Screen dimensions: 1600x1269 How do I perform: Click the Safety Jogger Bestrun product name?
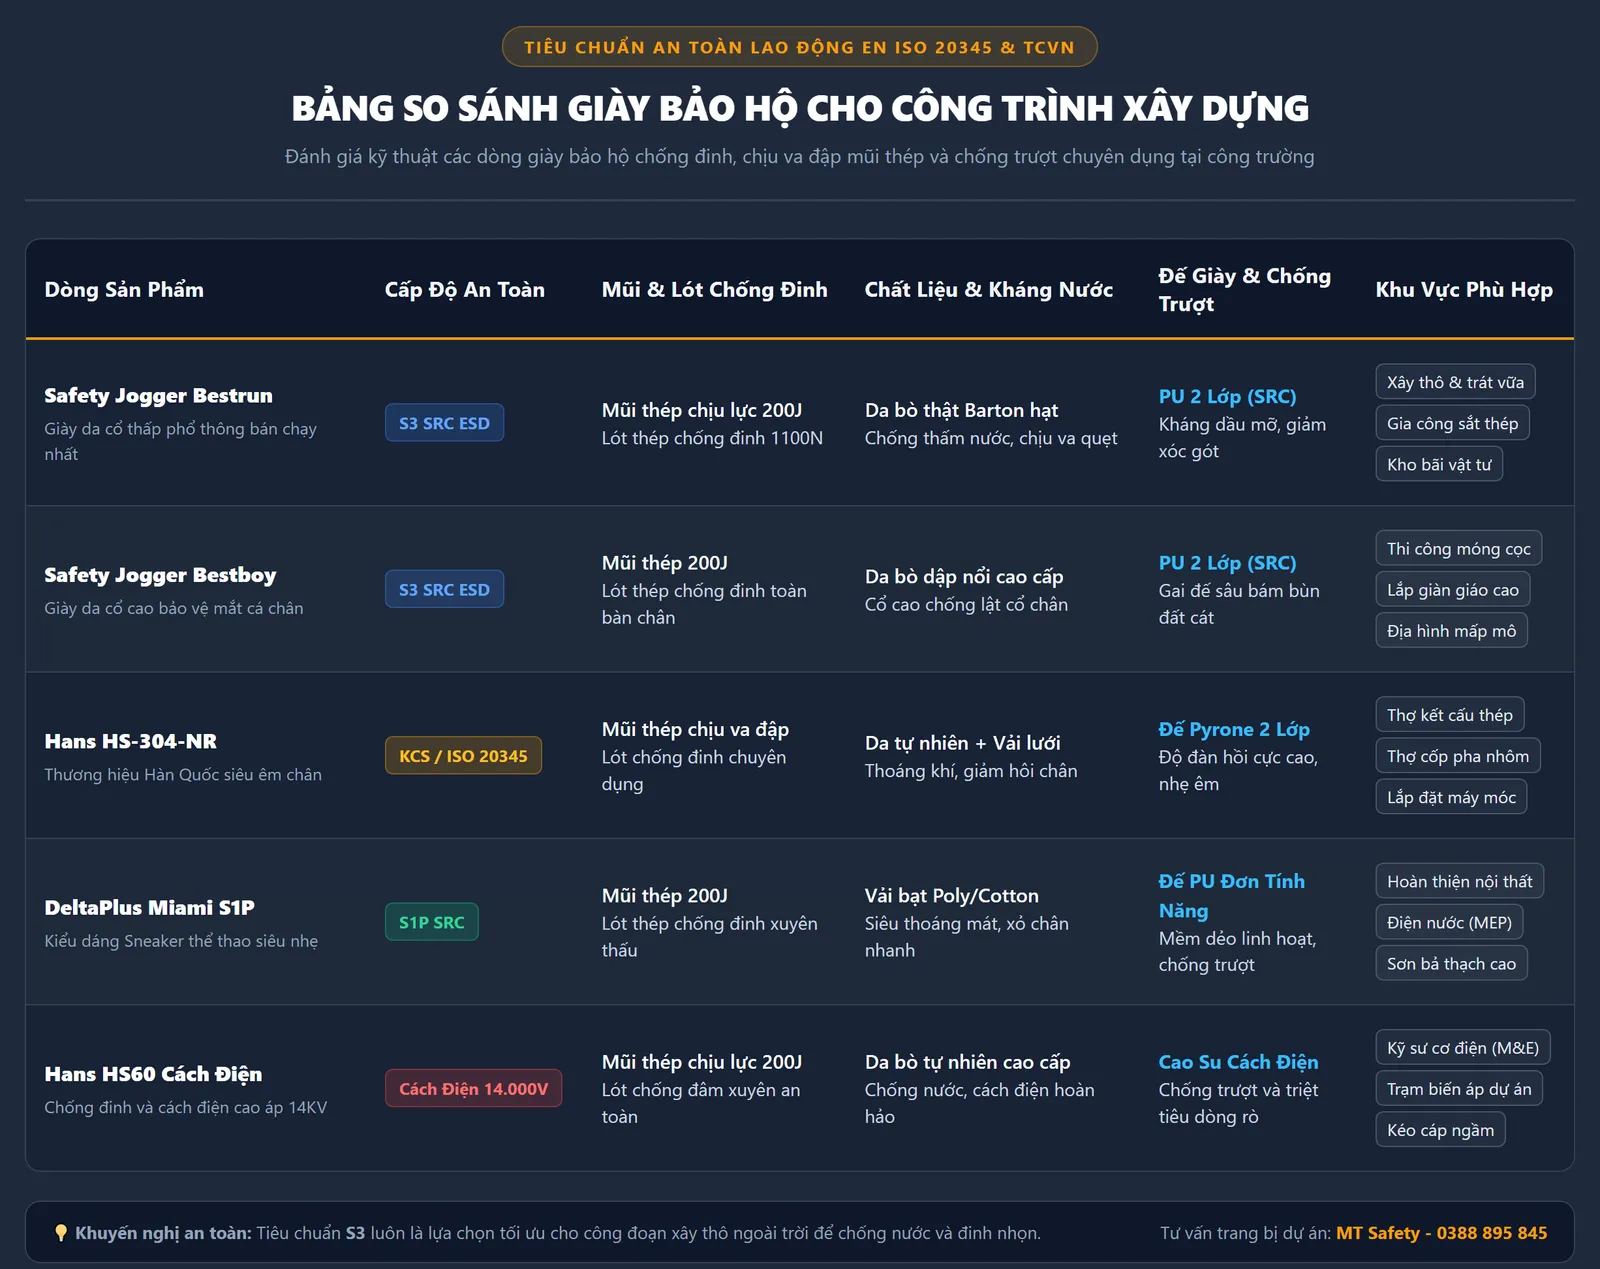[x=158, y=395]
